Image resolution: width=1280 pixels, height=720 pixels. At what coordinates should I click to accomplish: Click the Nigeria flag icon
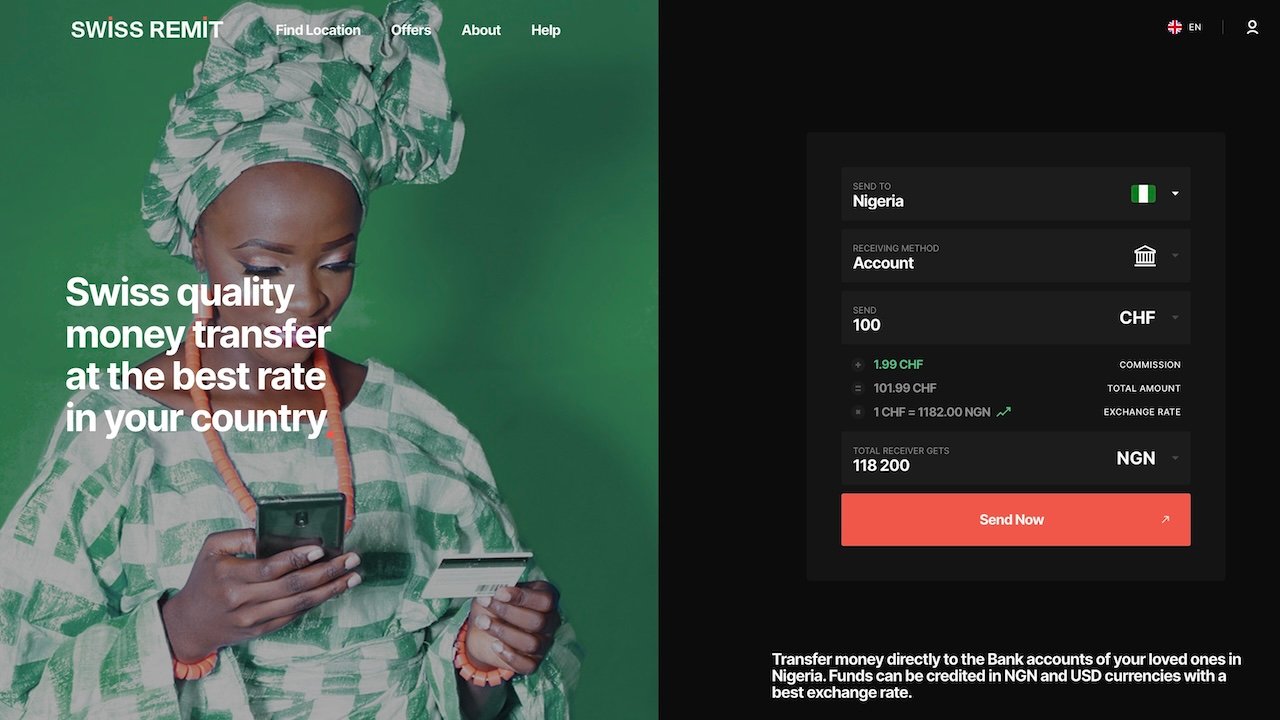tap(1143, 194)
